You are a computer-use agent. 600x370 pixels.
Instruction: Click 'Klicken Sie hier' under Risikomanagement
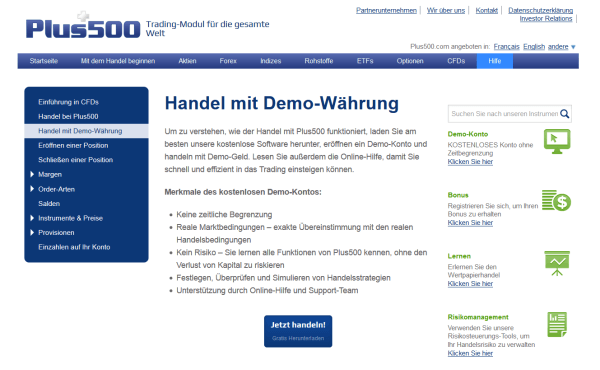click(x=470, y=353)
